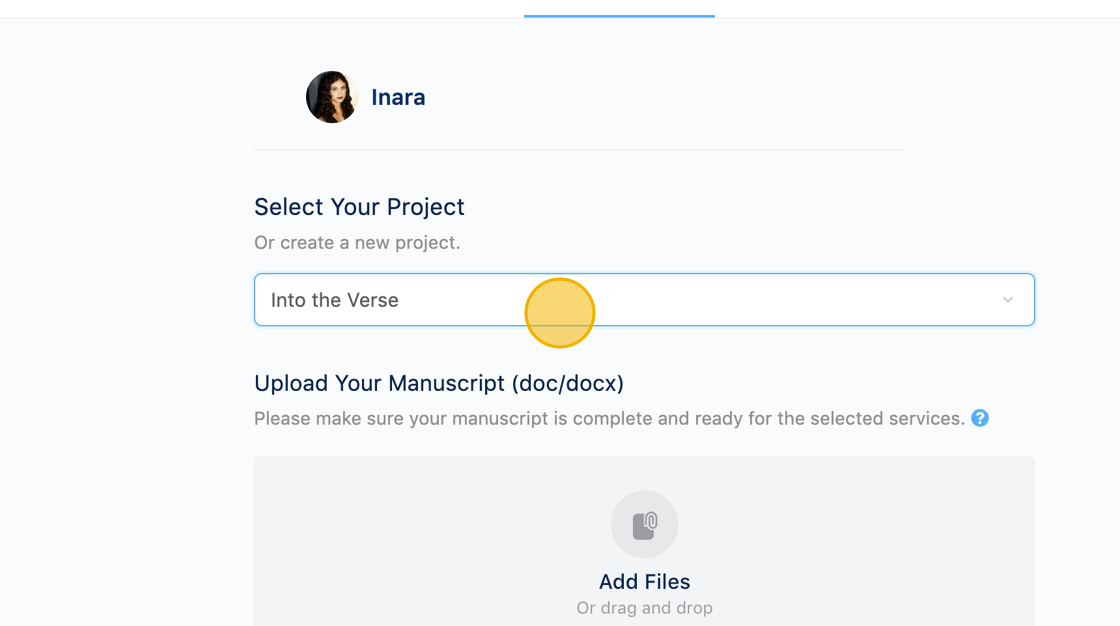Click the divider line below Inara's name

(x=579, y=150)
